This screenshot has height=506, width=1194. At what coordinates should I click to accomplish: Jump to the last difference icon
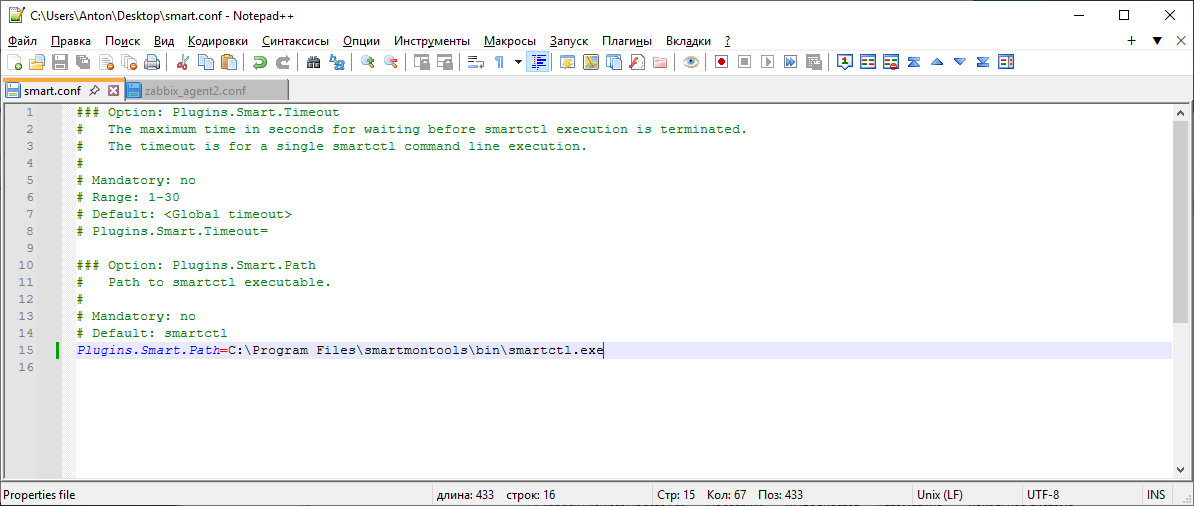[x=983, y=62]
